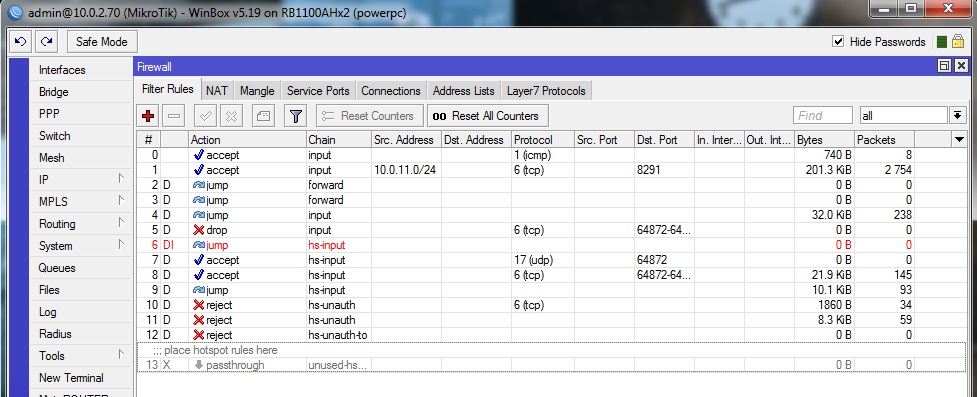Sort by the Src. Address column header
The image size is (977, 397).
406,140
